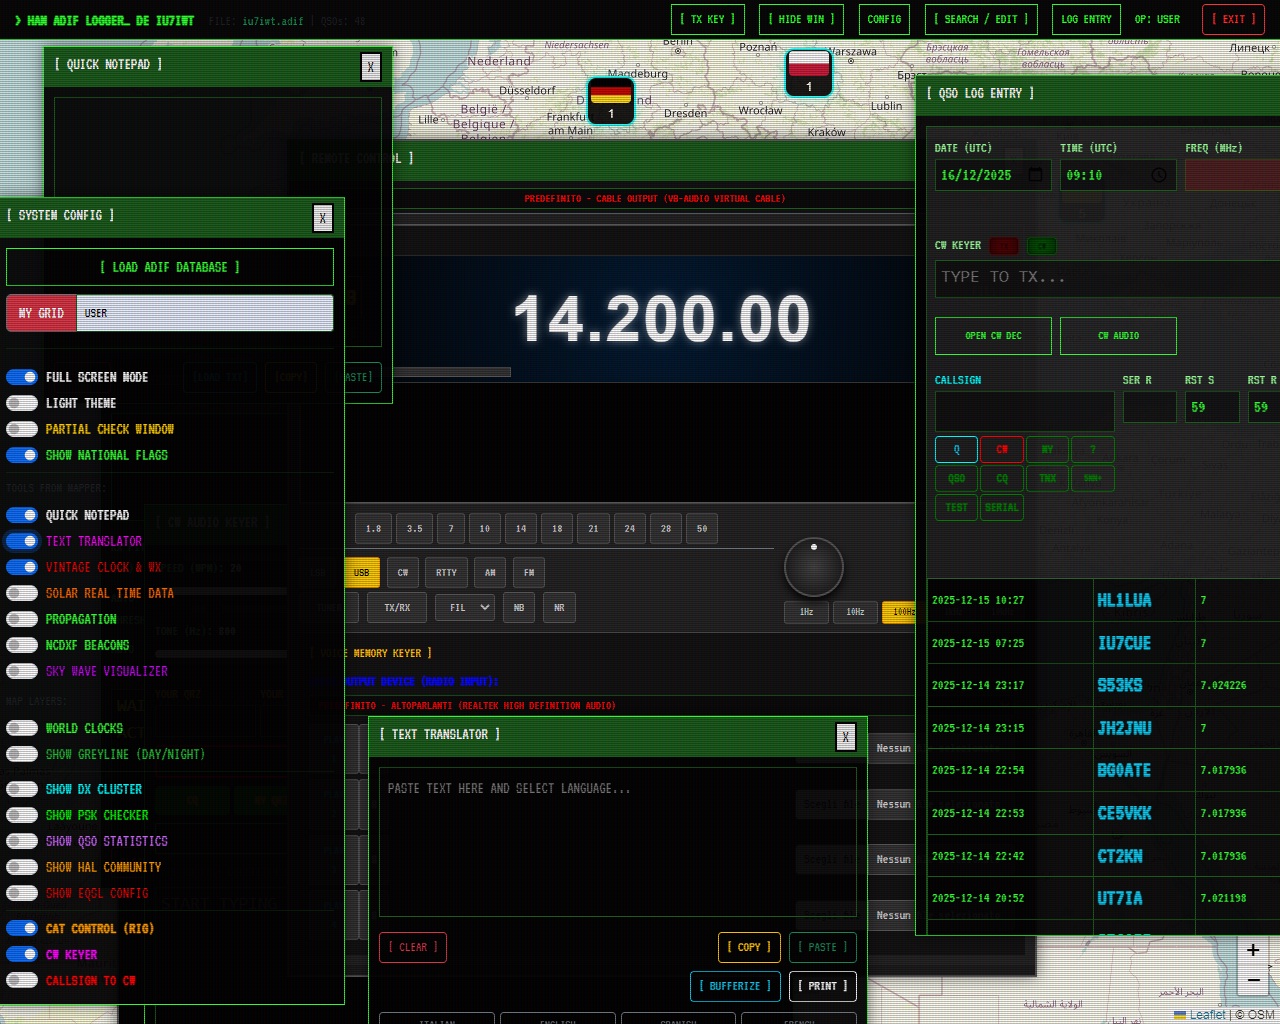
Task: Click the Polish flag map marker
Action: (x=808, y=72)
